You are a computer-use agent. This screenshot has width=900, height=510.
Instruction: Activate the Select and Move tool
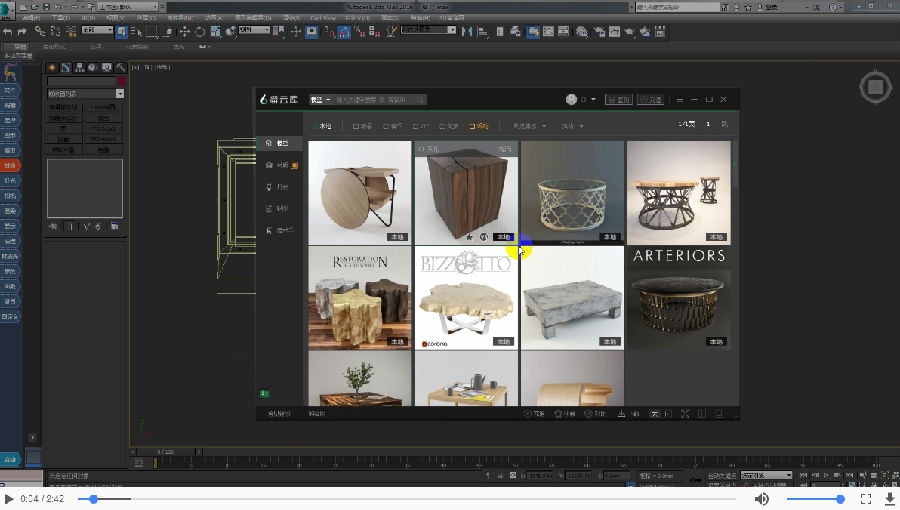(184, 32)
